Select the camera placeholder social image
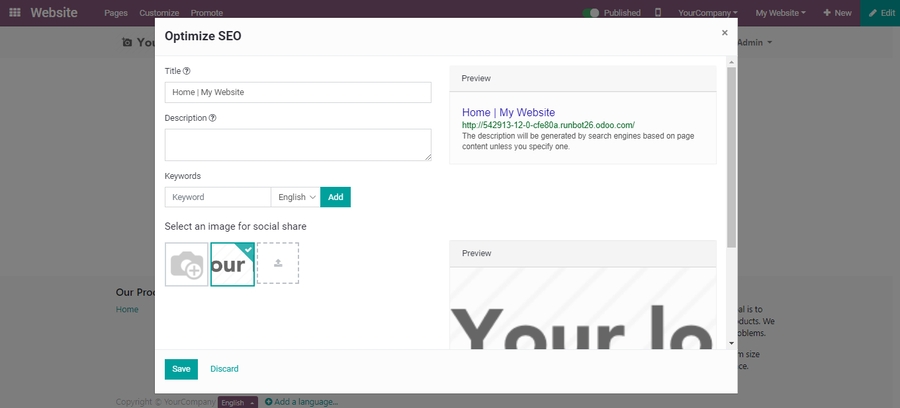The image size is (900, 408). [x=187, y=264]
